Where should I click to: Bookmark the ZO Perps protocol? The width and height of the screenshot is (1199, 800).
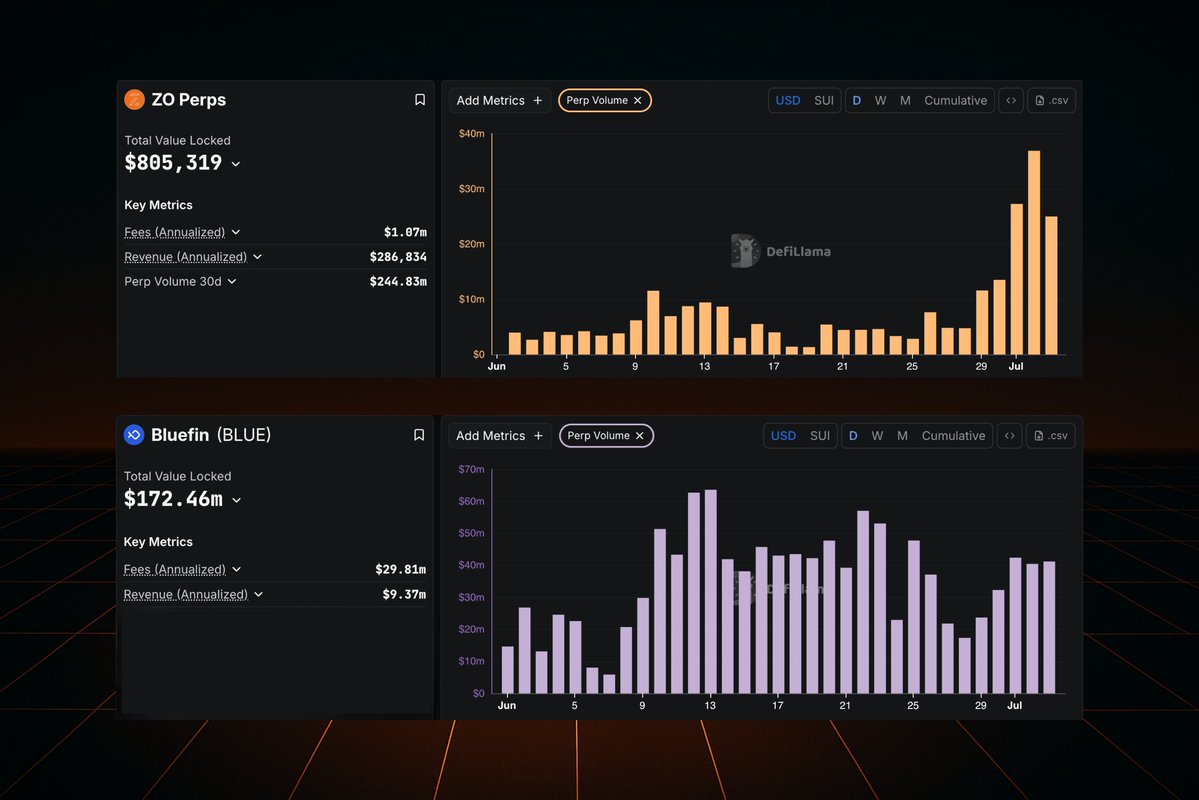point(420,100)
